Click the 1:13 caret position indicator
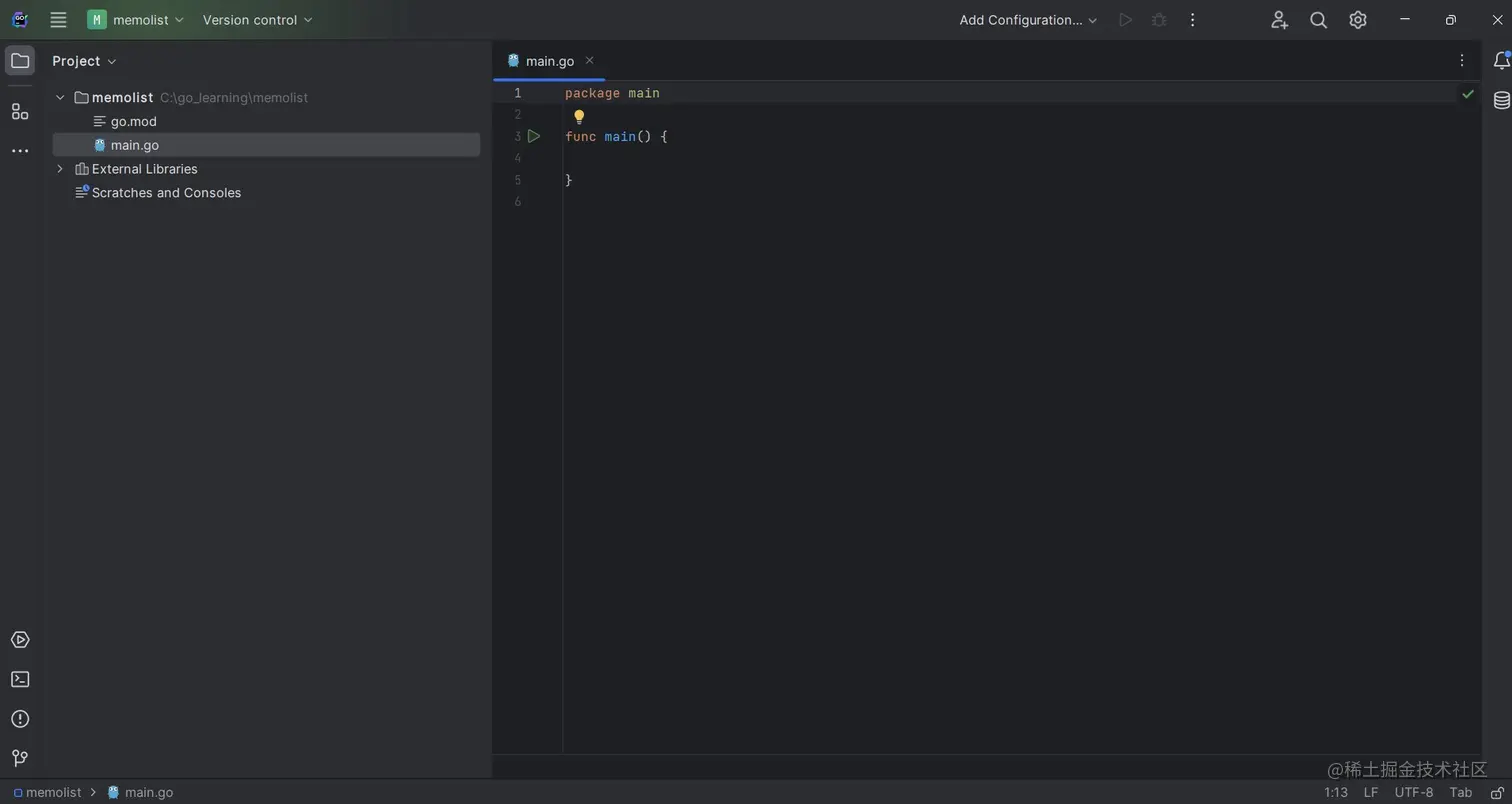The height and width of the screenshot is (804, 1512). pos(1336,793)
